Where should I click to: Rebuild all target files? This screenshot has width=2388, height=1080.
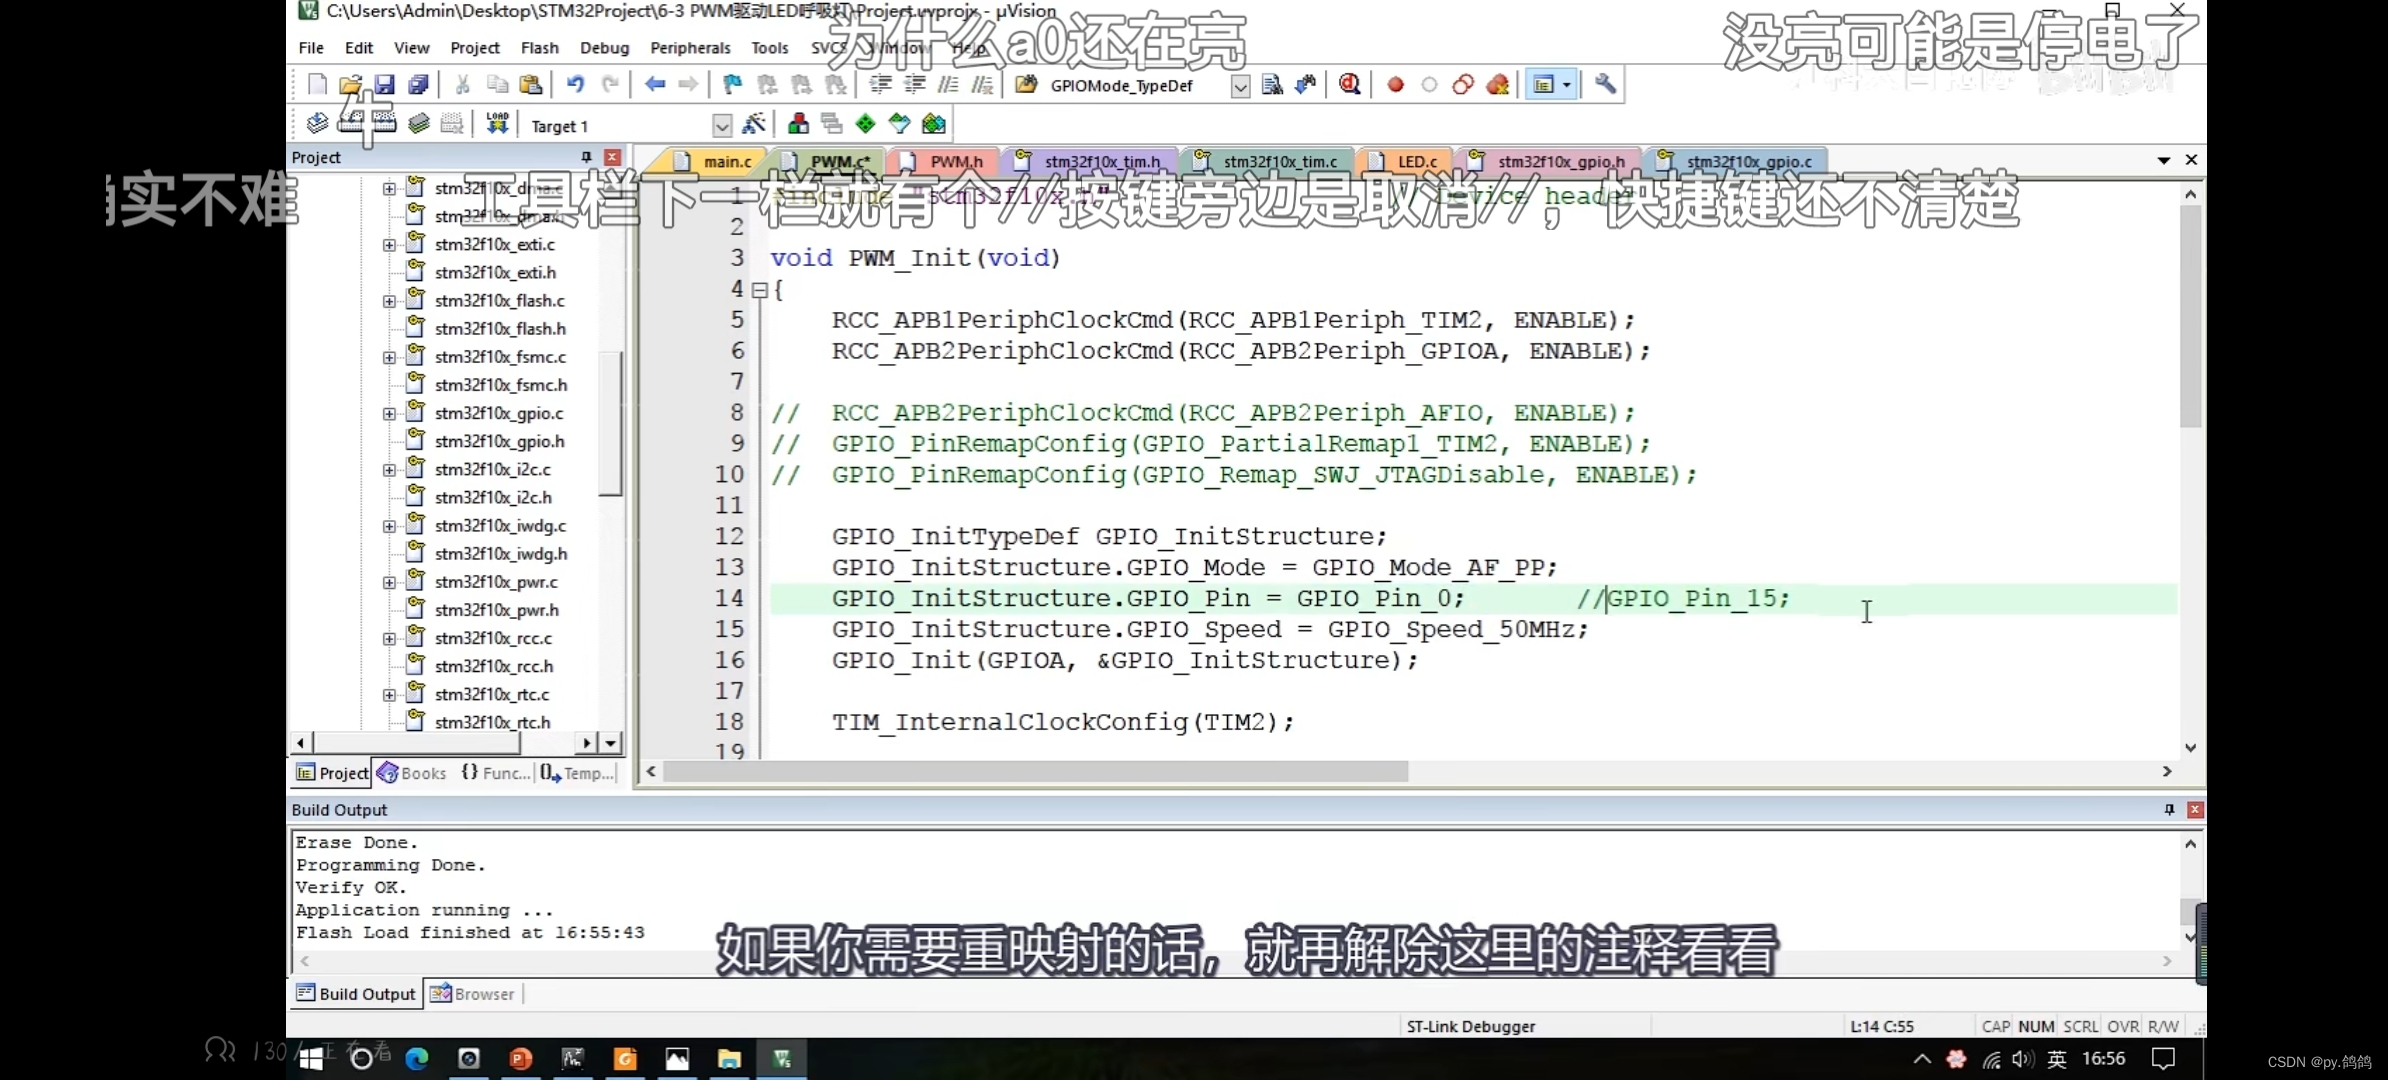pos(384,123)
